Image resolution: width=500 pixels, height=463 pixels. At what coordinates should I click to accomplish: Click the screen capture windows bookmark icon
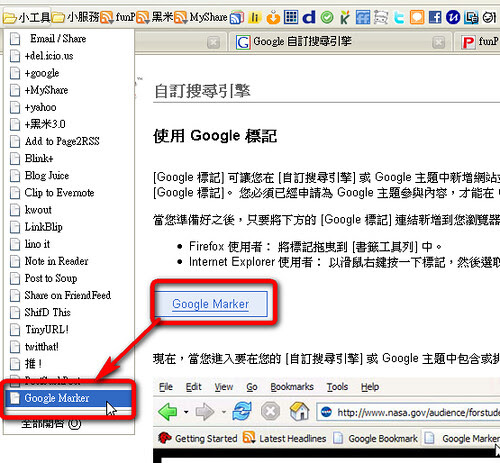(471, 17)
